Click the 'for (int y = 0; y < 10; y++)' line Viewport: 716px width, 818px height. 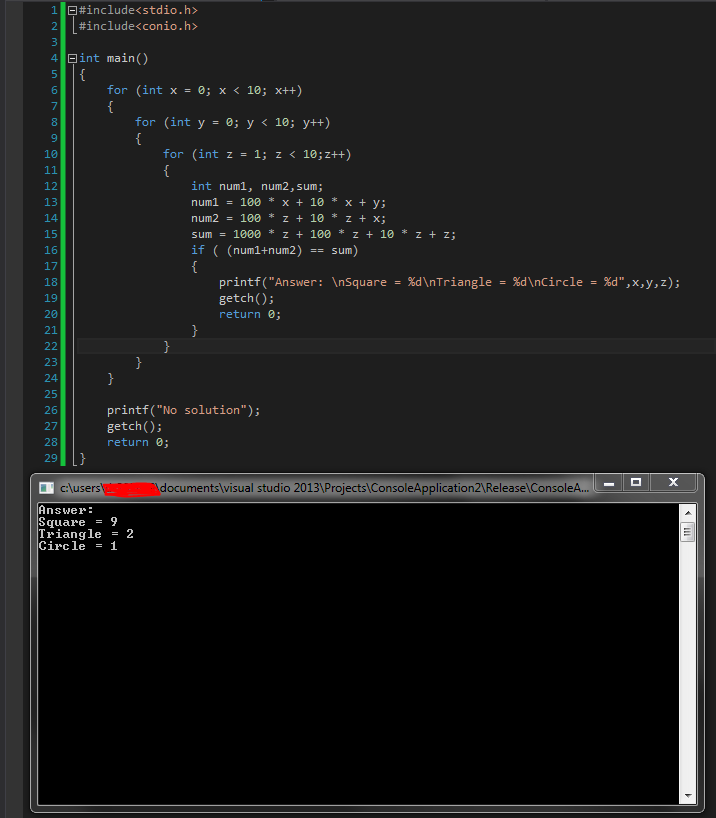(233, 122)
